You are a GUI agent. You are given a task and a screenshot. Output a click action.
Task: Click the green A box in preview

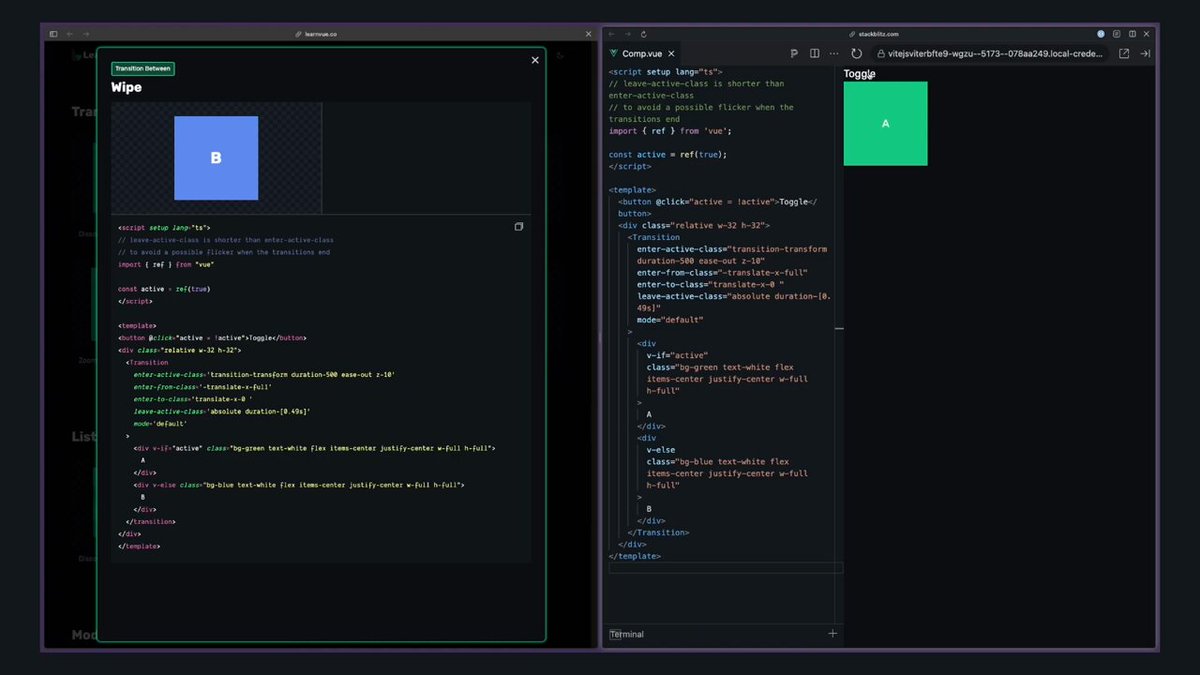tap(885, 123)
